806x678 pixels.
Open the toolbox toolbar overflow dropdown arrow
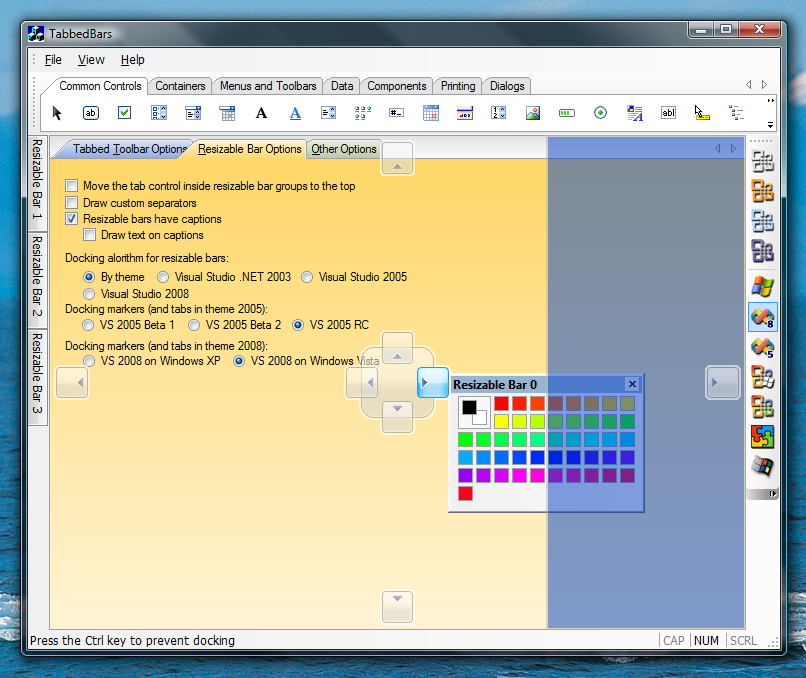coord(770,124)
